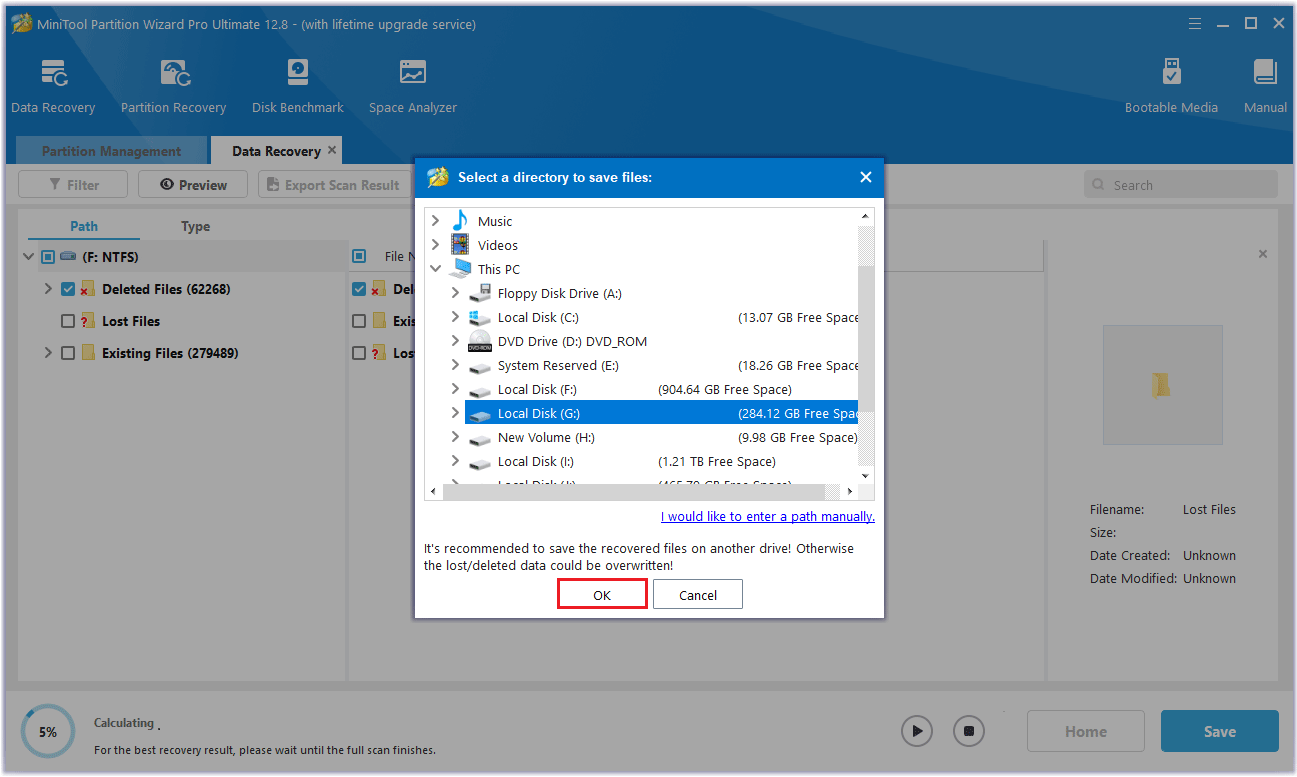Check the Lost Files tree checkbox
The width and height of the screenshot is (1297, 777).
(68, 321)
